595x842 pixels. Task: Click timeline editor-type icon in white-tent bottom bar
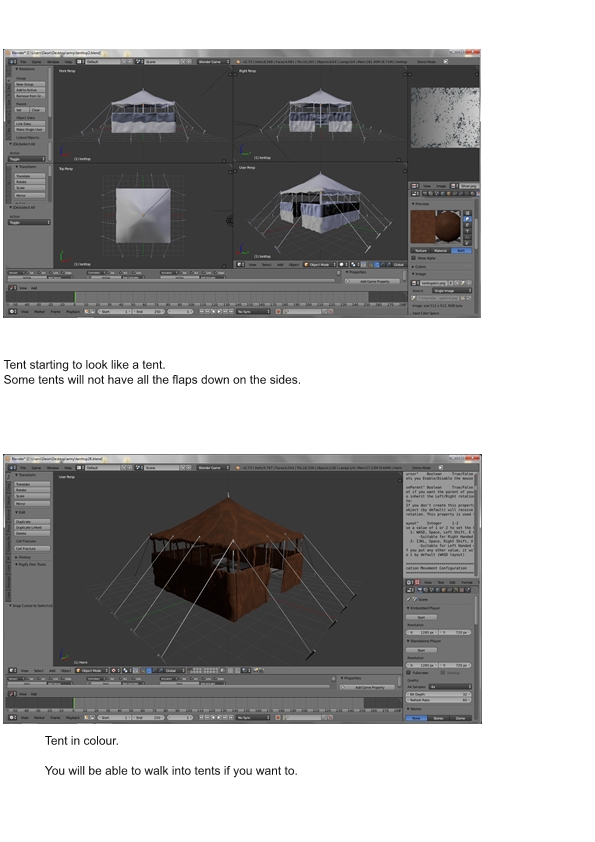point(13,311)
